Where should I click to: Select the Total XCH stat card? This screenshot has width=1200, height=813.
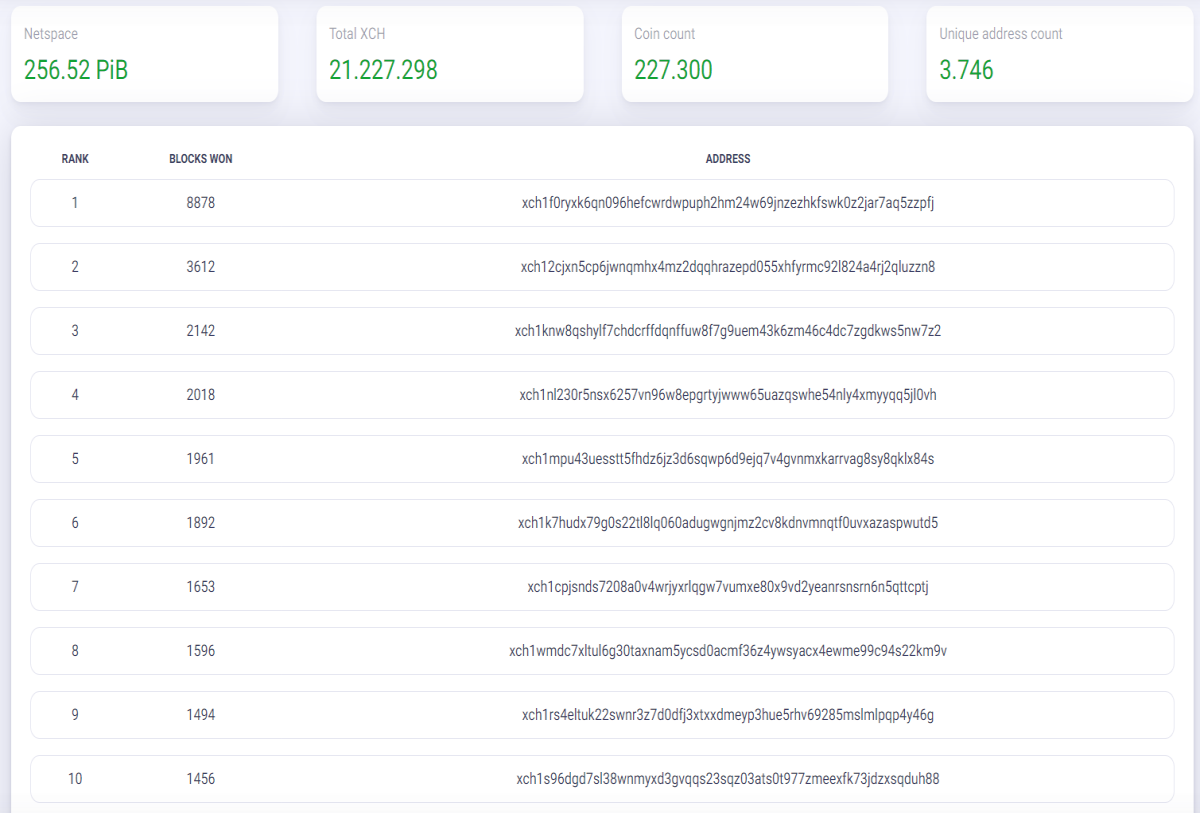point(449,54)
